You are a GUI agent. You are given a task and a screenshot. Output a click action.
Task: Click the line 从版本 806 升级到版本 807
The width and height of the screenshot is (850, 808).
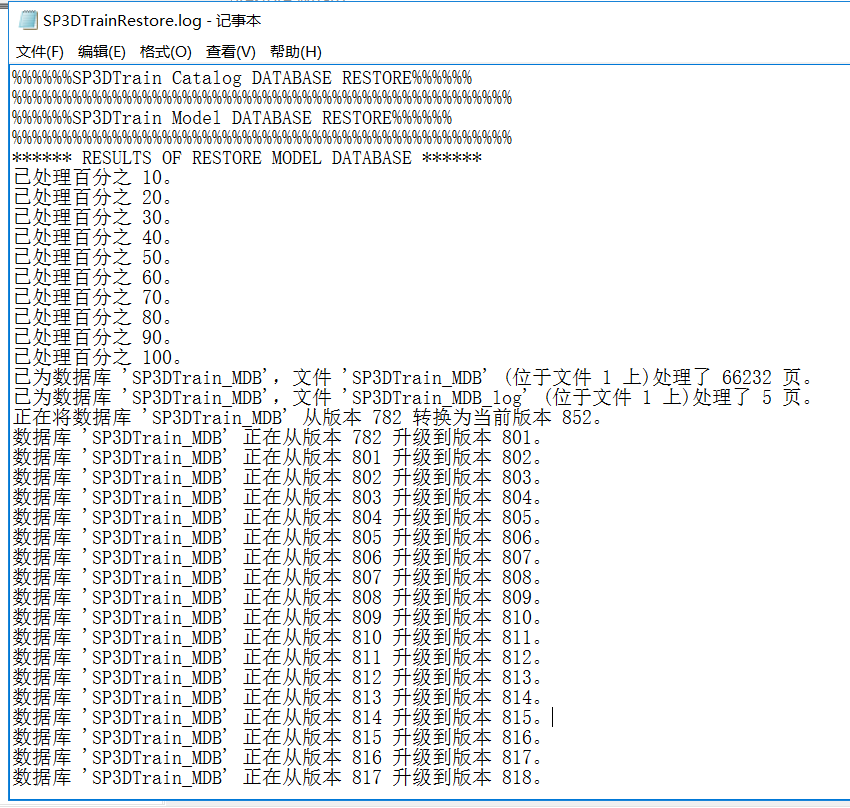(277, 559)
